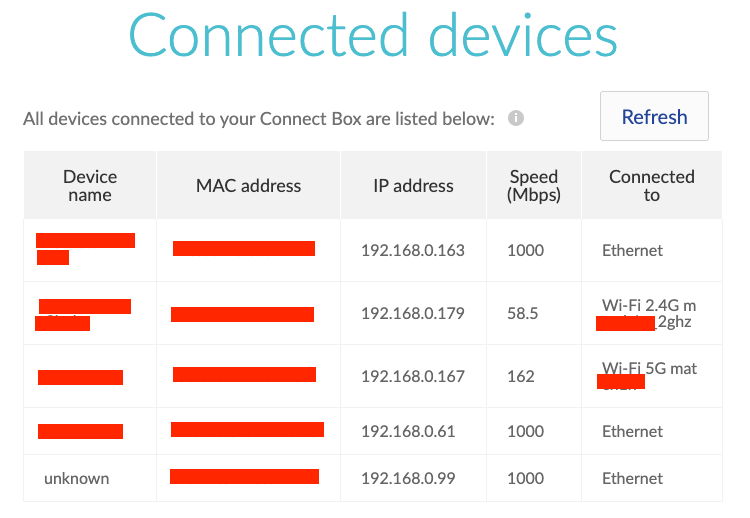Click the 58.5 speed value
750x518 pixels.
[x=522, y=314]
